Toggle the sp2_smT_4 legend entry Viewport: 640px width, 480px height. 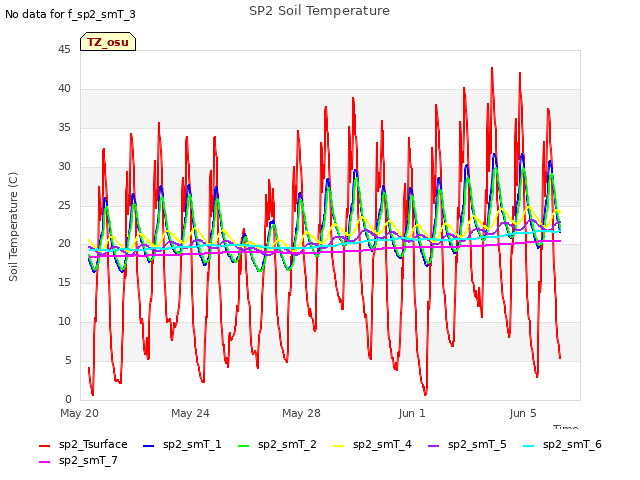click(x=372, y=444)
